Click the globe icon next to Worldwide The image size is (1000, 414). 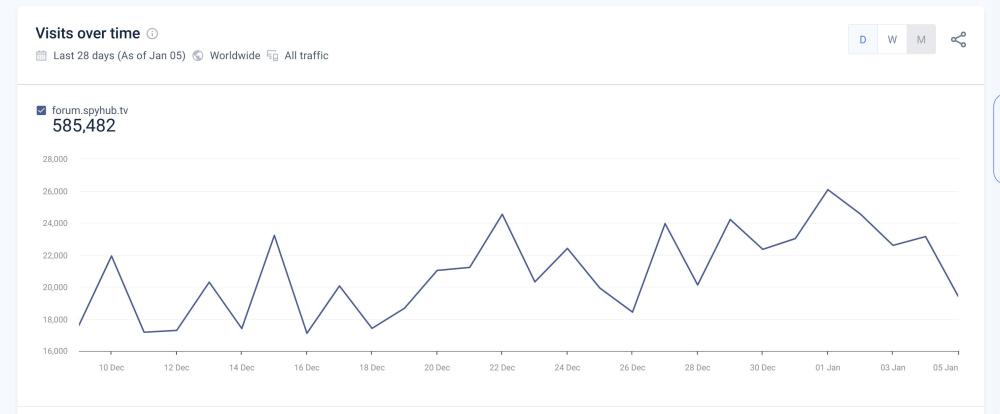(198, 55)
